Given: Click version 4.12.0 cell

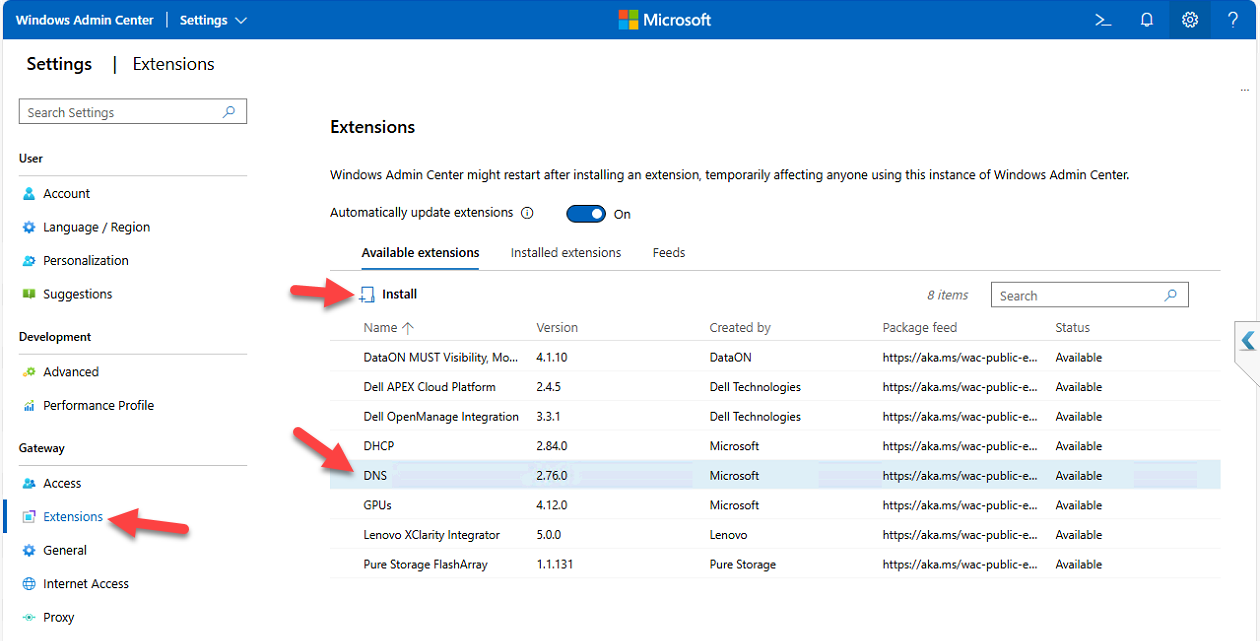Looking at the screenshot, I should coord(552,505).
